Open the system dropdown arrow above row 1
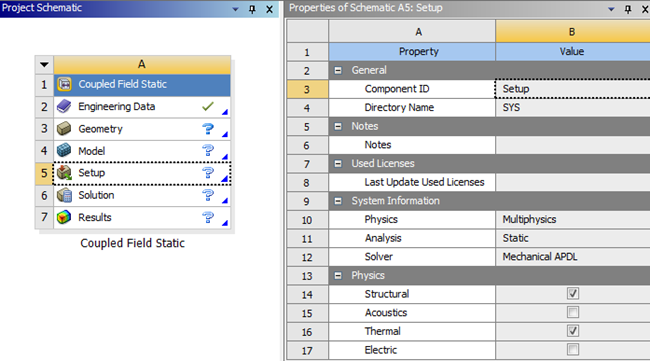Screen dimensions: 650x361 pos(44,65)
